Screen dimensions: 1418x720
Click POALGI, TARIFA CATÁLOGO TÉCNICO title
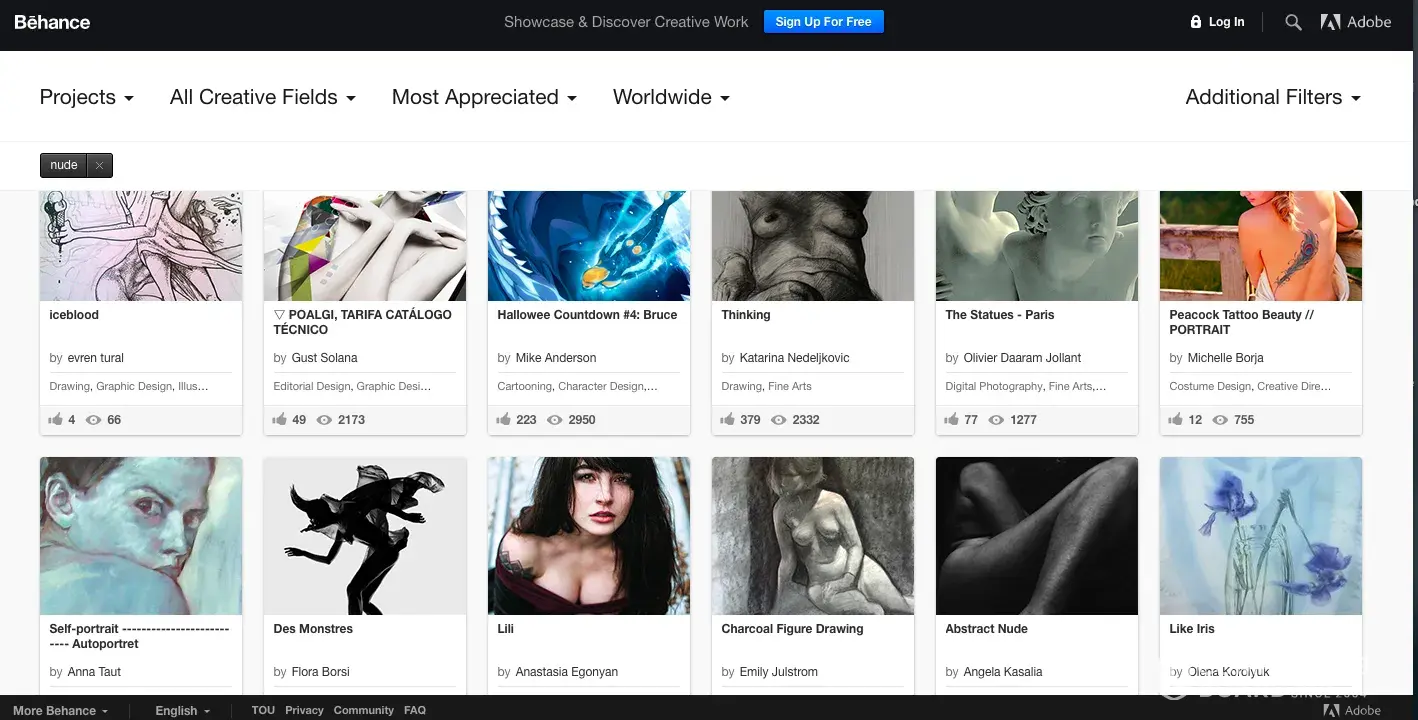(363, 322)
